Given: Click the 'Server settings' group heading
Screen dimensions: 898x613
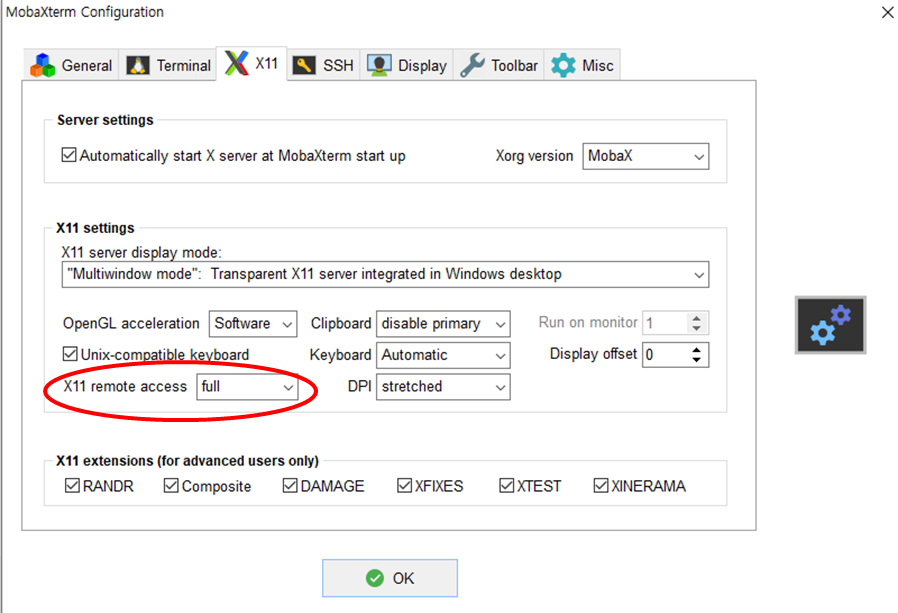Looking at the screenshot, I should 105,120.
